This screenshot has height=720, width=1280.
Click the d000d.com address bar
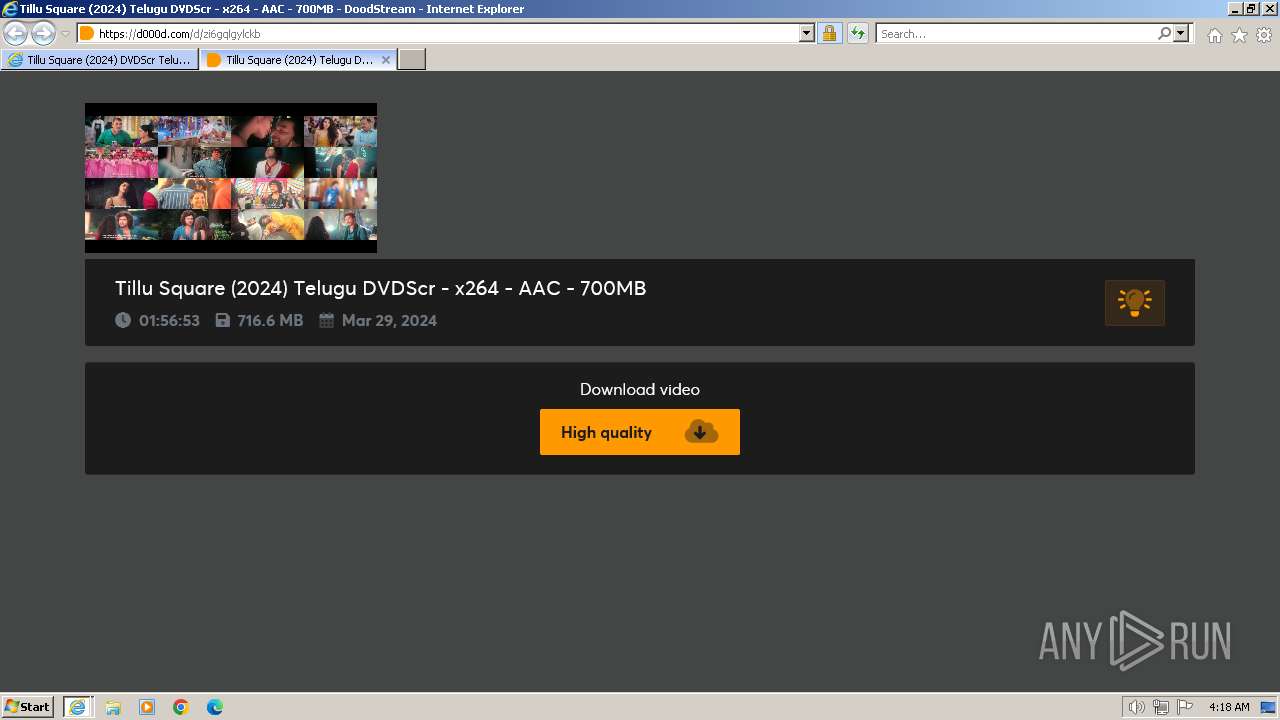coord(438,34)
